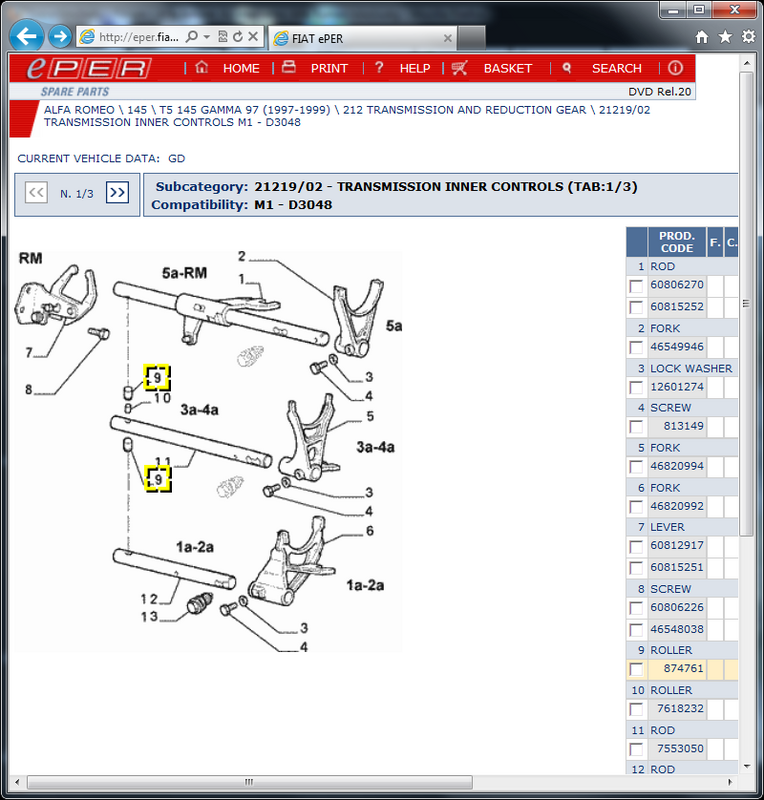This screenshot has height=800, width=764.
Task: Select part code 60815251
Action: coord(677,567)
